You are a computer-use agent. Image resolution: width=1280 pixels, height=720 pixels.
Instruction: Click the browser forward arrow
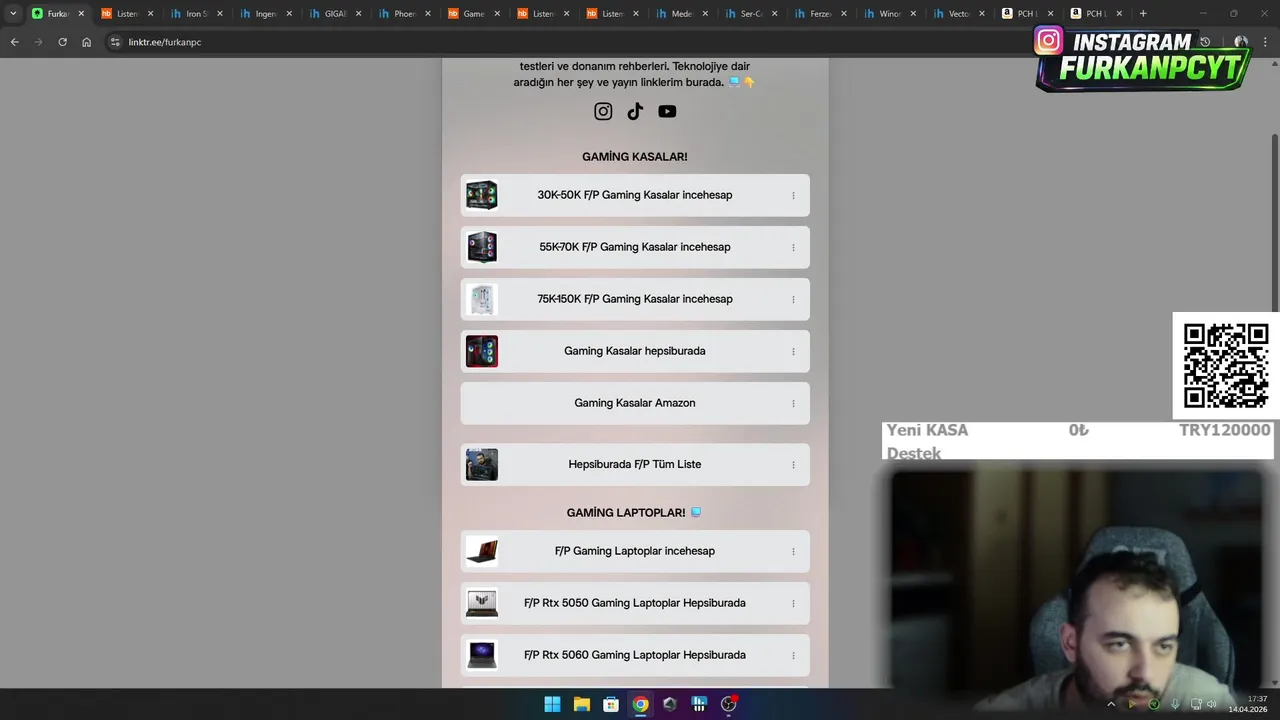click(x=38, y=42)
